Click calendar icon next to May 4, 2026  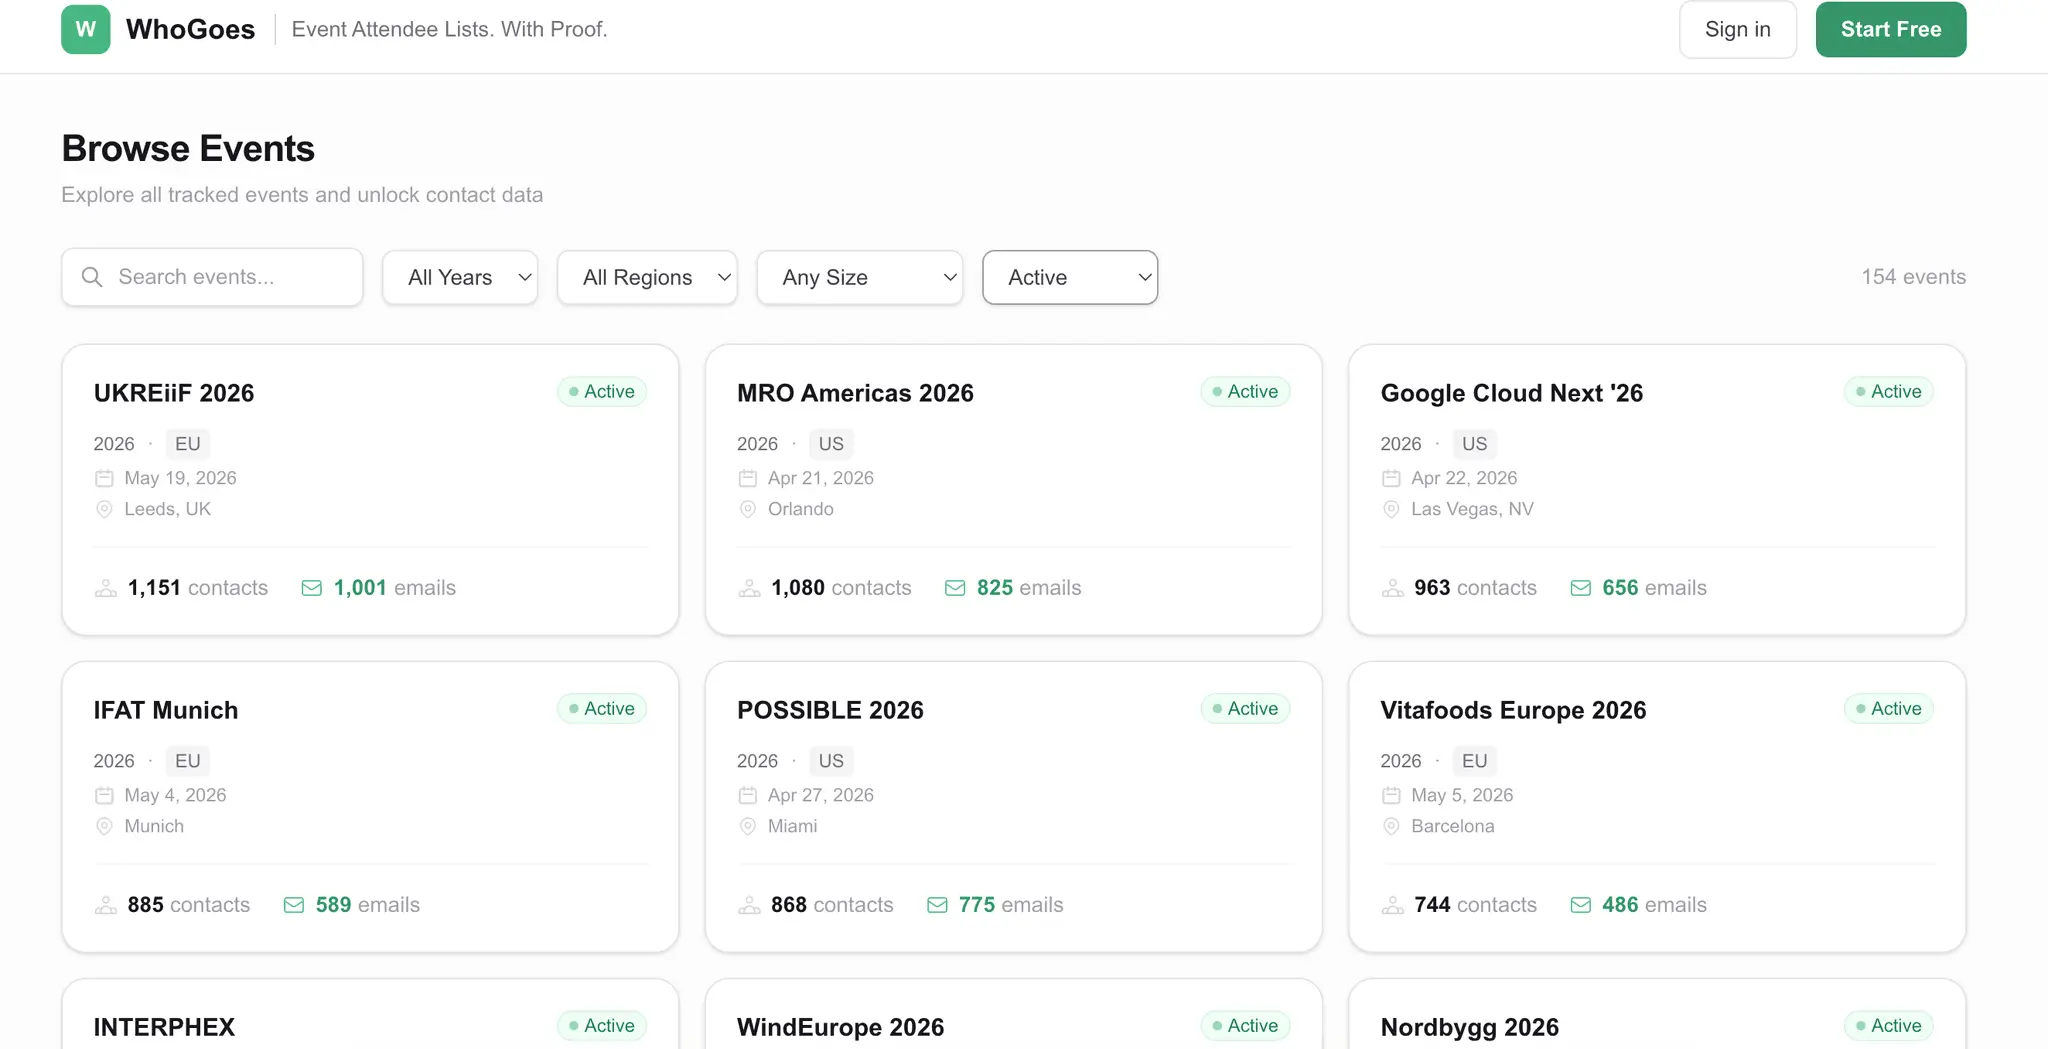click(x=104, y=795)
